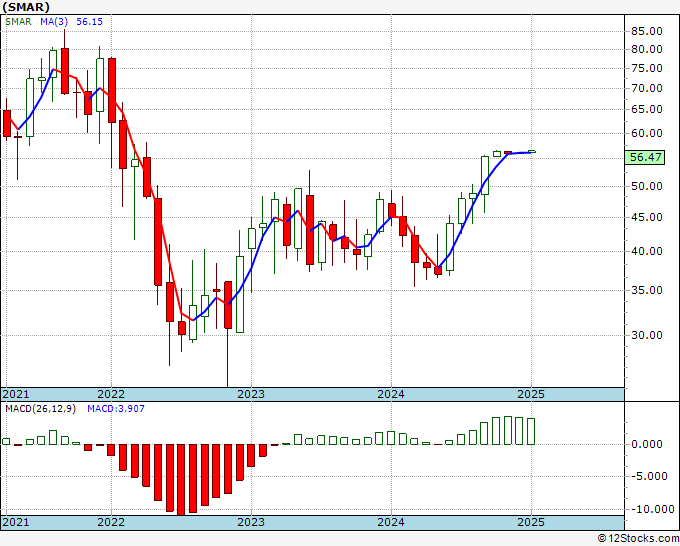680x546 pixels.
Task: Click the 56.15 moving average value
Action: [x=89, y=22]
